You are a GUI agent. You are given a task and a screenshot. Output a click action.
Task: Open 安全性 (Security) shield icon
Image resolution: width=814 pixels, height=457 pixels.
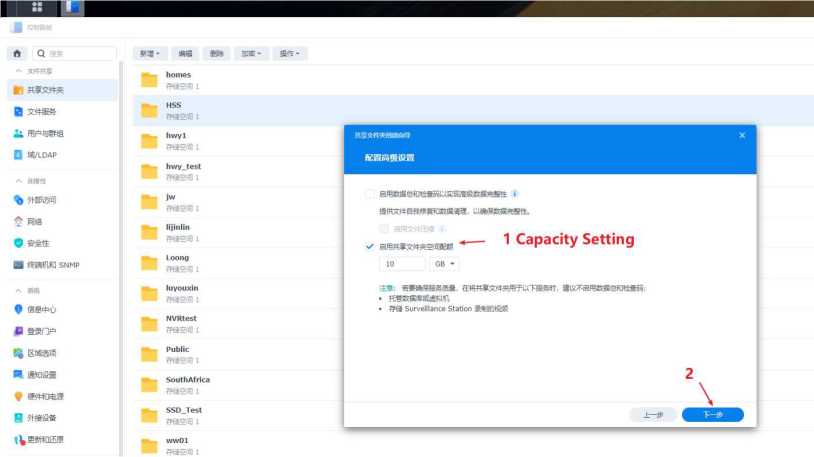[x=19, y=243]
